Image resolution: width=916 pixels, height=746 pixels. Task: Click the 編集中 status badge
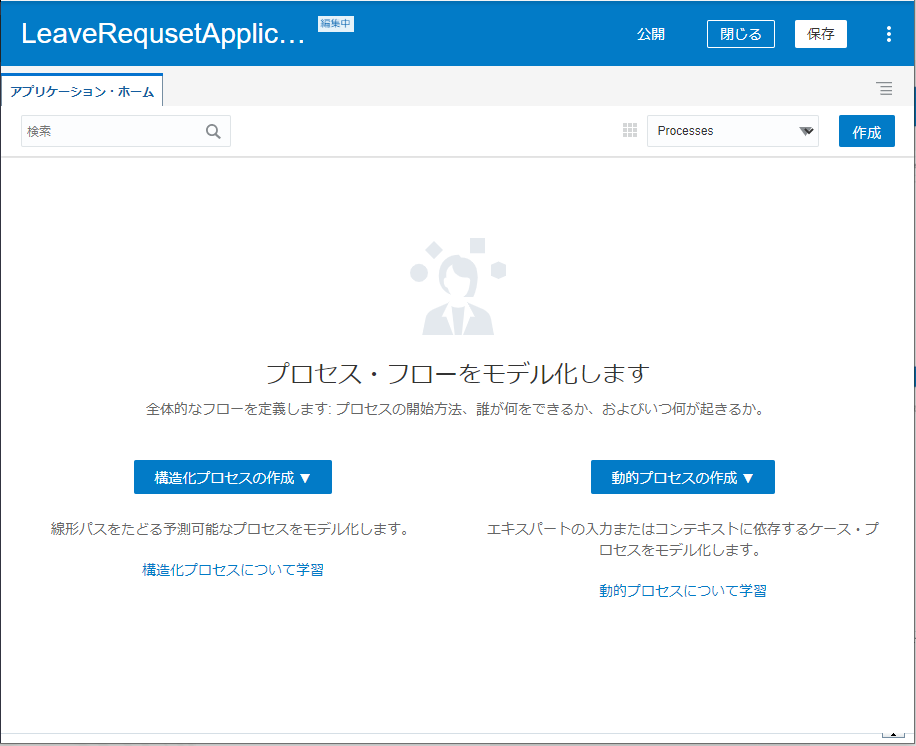coord(336,24)
